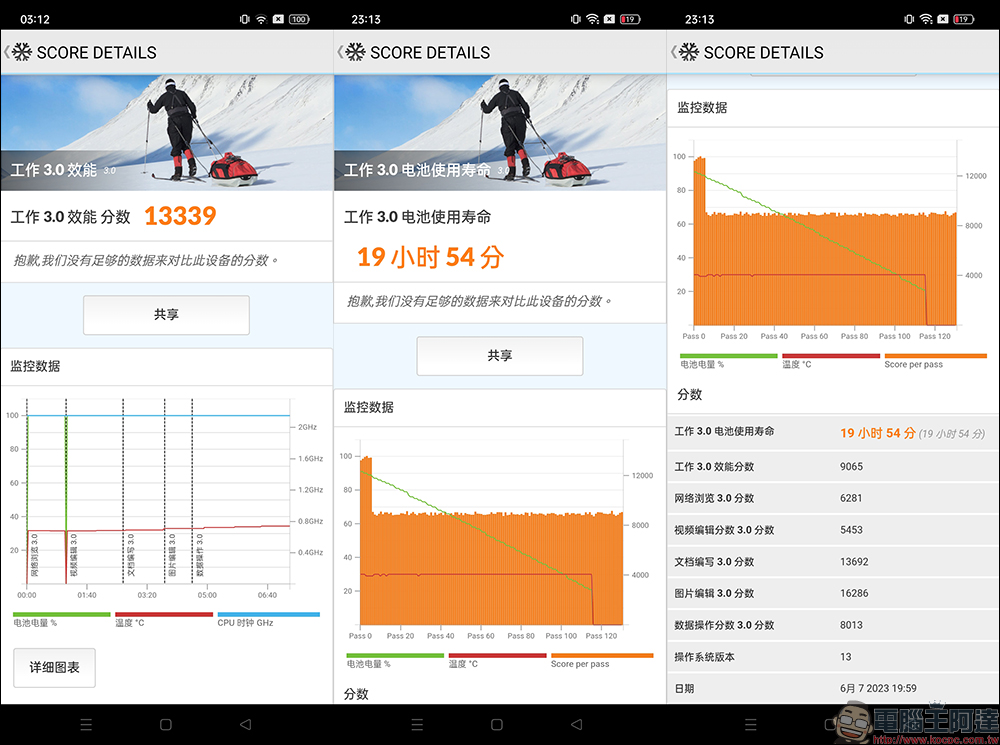Tap the 网络浏览 3.0 分数 row showing 6281
The width and height of the screenshot is (1000, 745).
point(833,498)
